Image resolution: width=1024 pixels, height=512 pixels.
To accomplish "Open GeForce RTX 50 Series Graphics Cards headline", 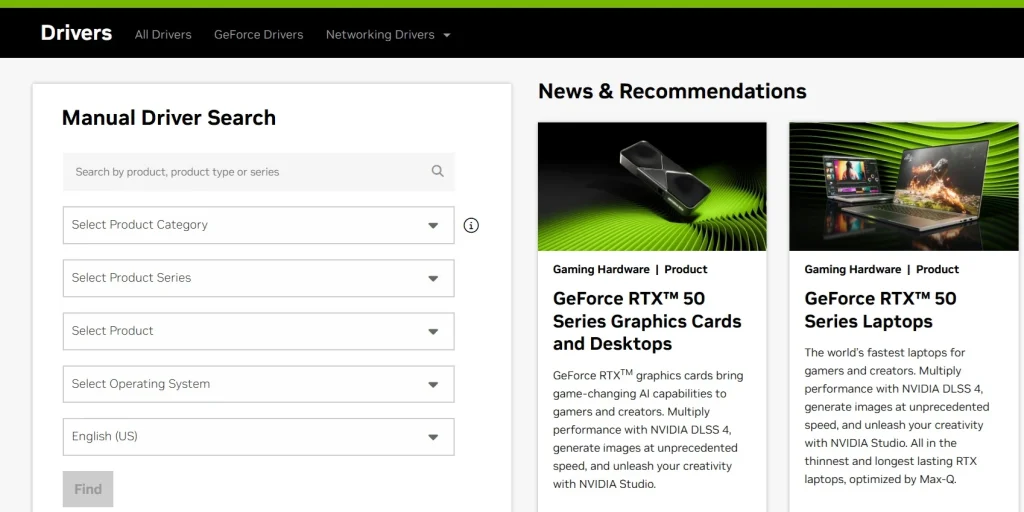I will coord(647,321).
